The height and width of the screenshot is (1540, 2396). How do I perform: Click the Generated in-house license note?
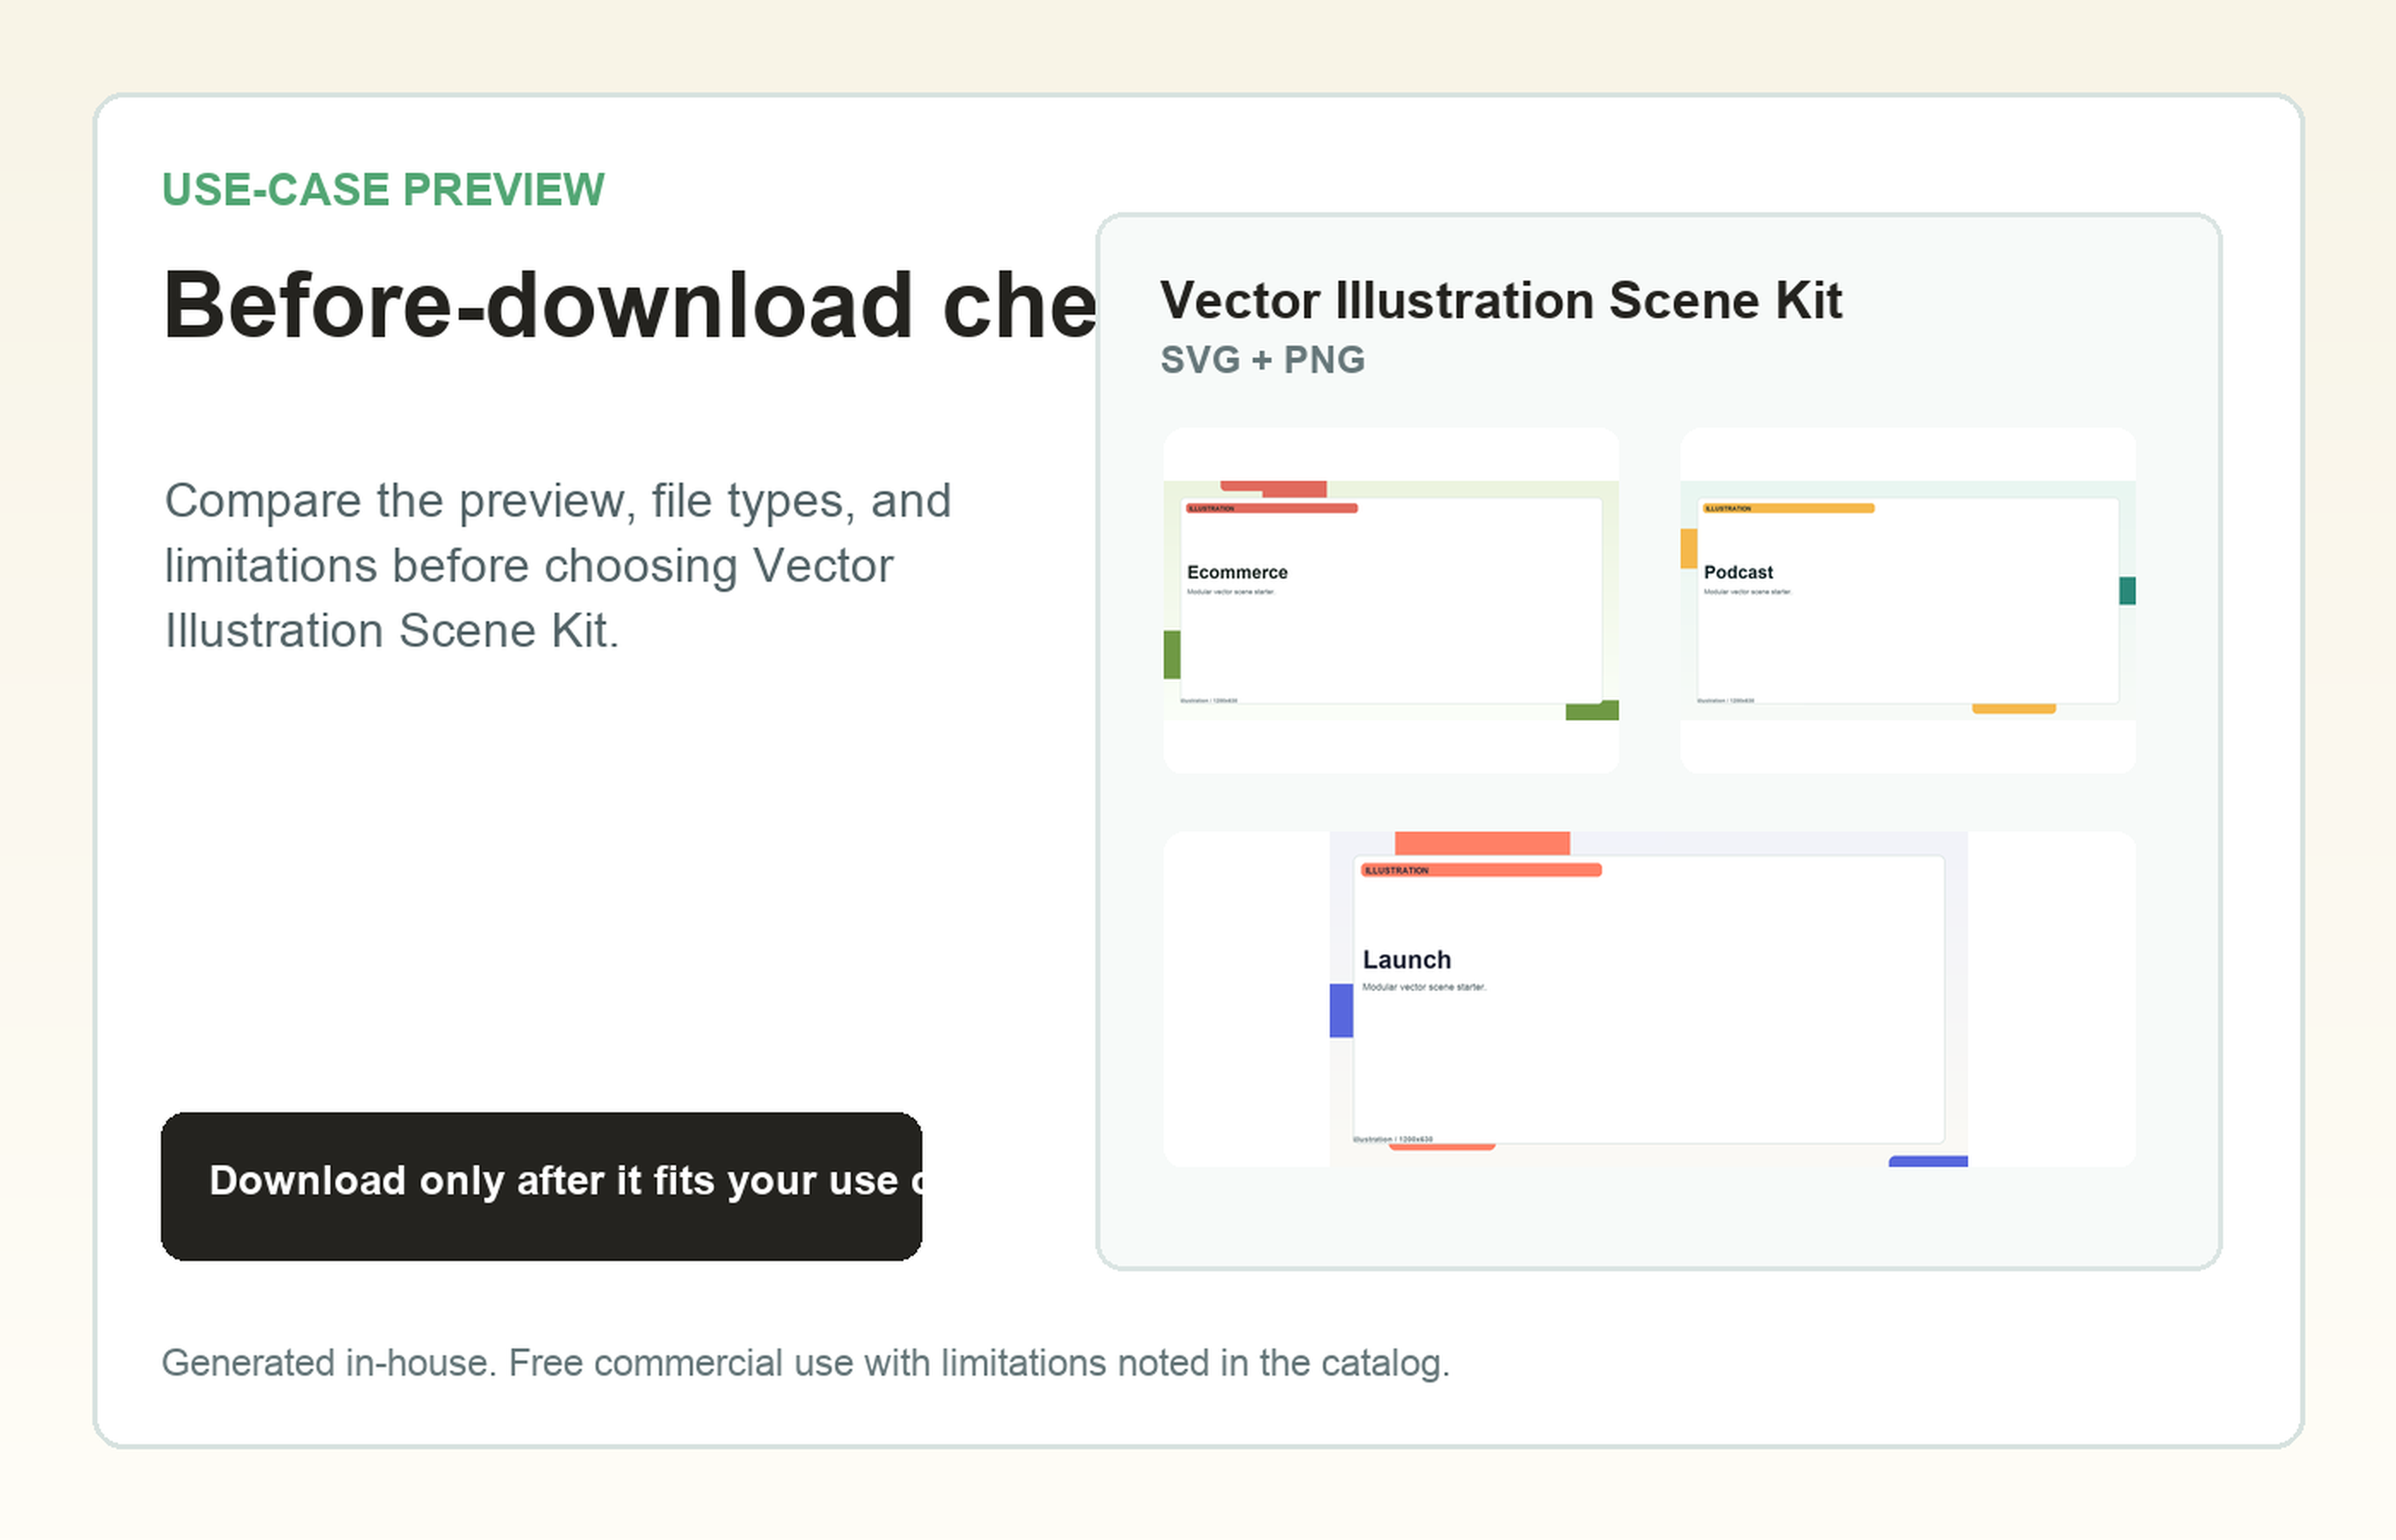point(805,1363)
